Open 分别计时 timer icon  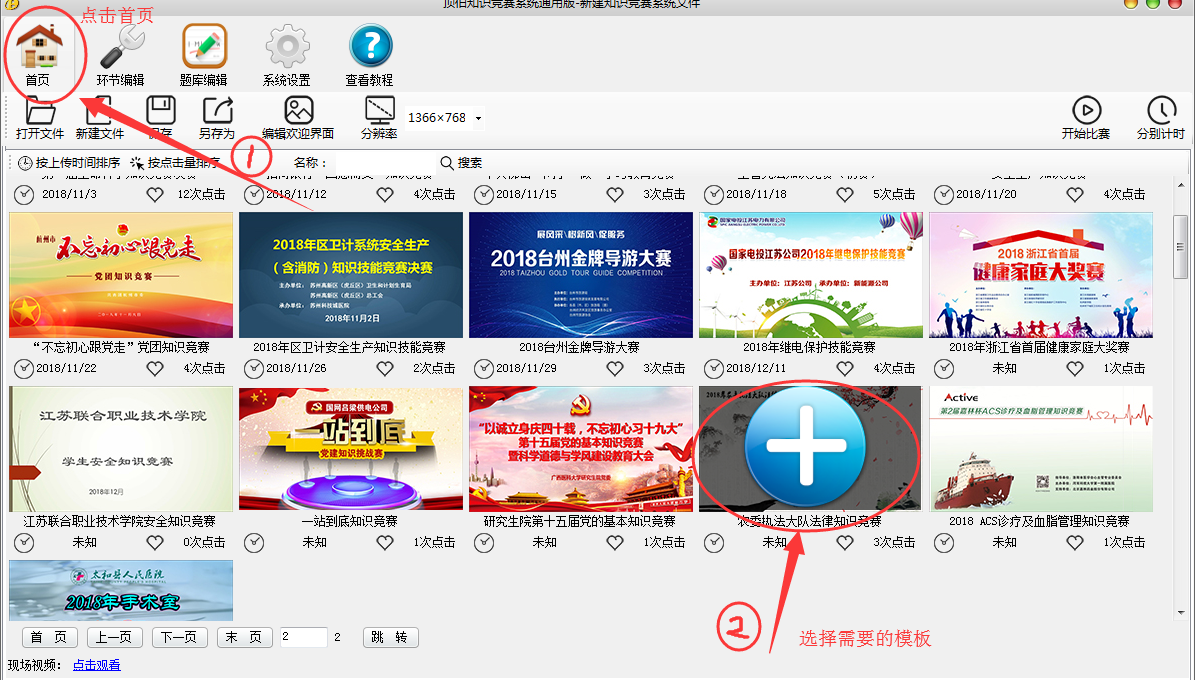coord(1160,111)
